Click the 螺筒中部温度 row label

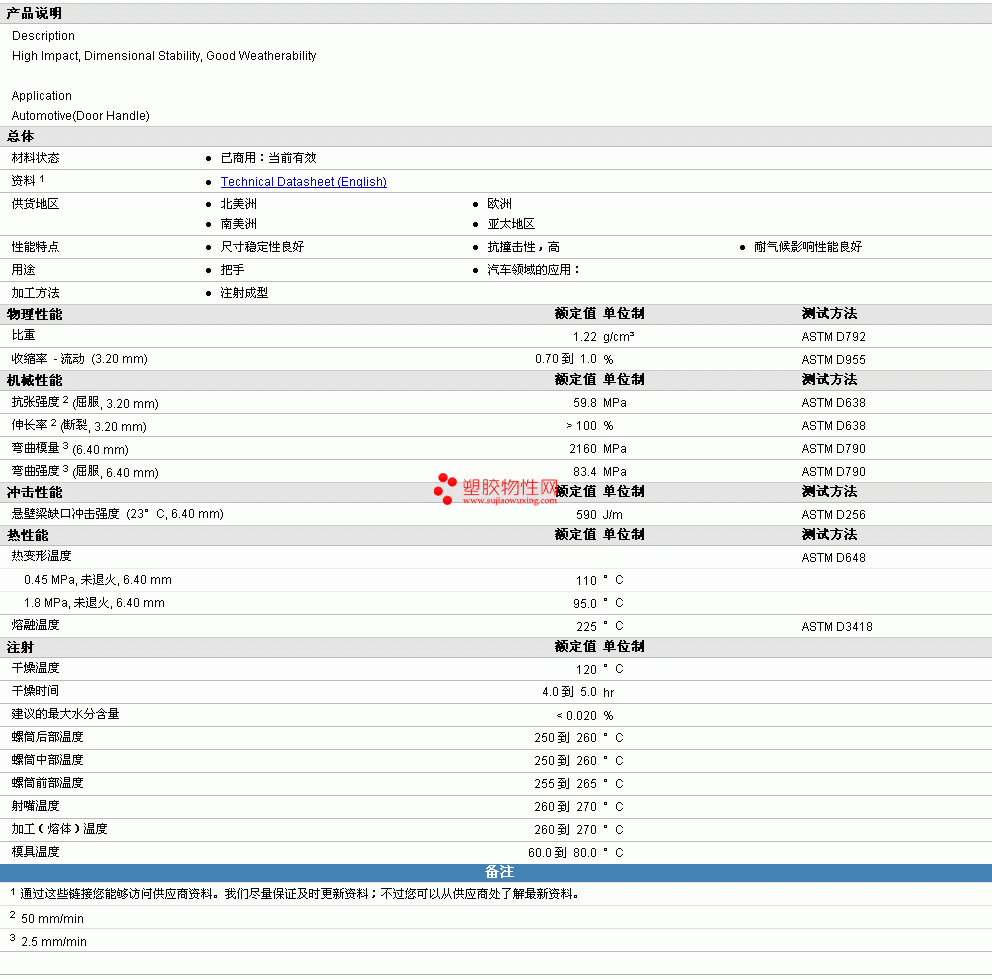[47, 759]
